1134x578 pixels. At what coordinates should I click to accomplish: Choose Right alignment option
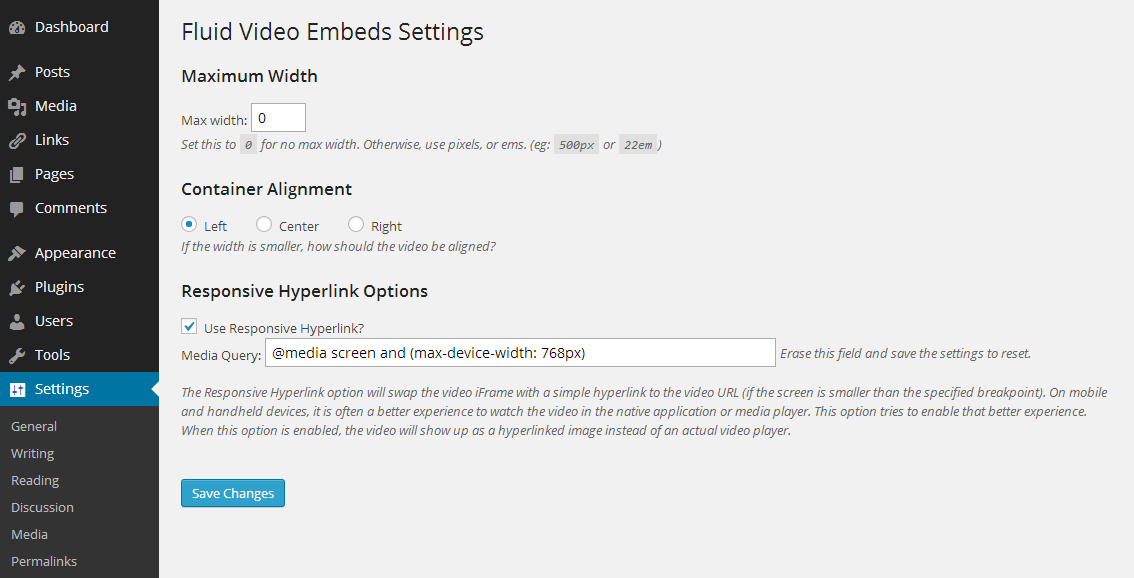(x=356, y=225)
